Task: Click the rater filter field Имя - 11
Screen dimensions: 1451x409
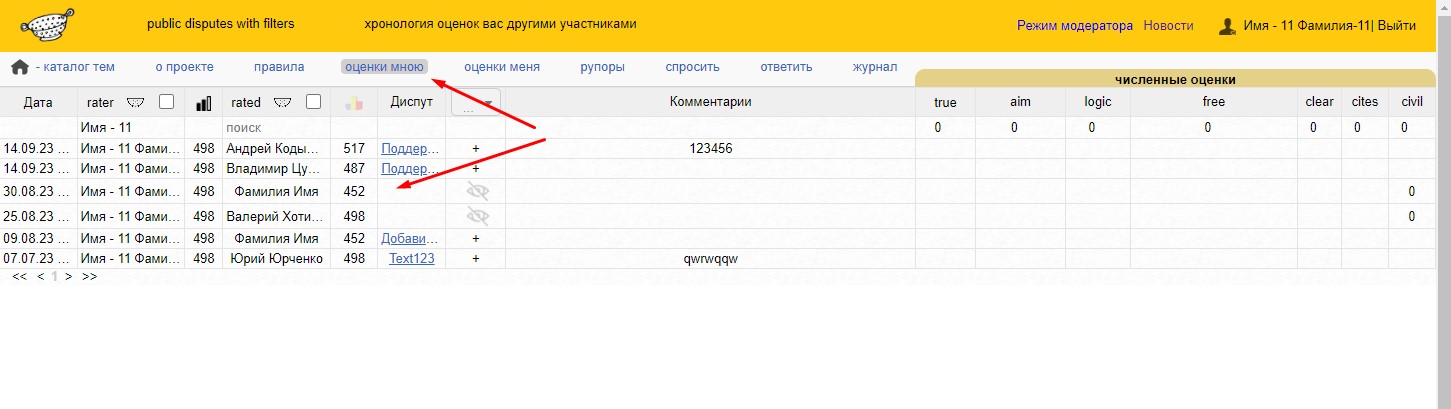Action: click(x=130, y=128)
